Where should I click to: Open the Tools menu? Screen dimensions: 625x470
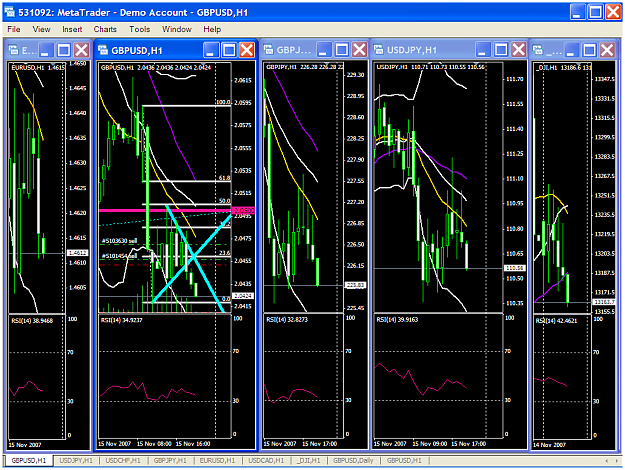click(x=140, y=29)
